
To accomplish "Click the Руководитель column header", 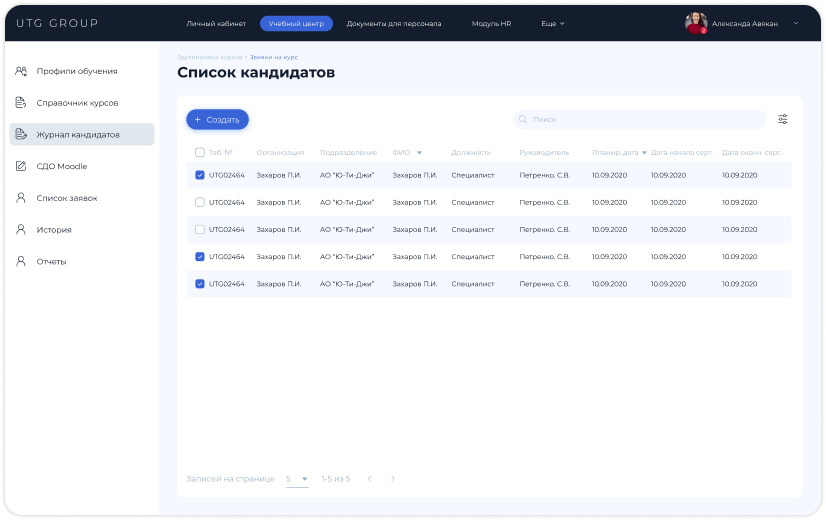I will click(x=544, y=153).
